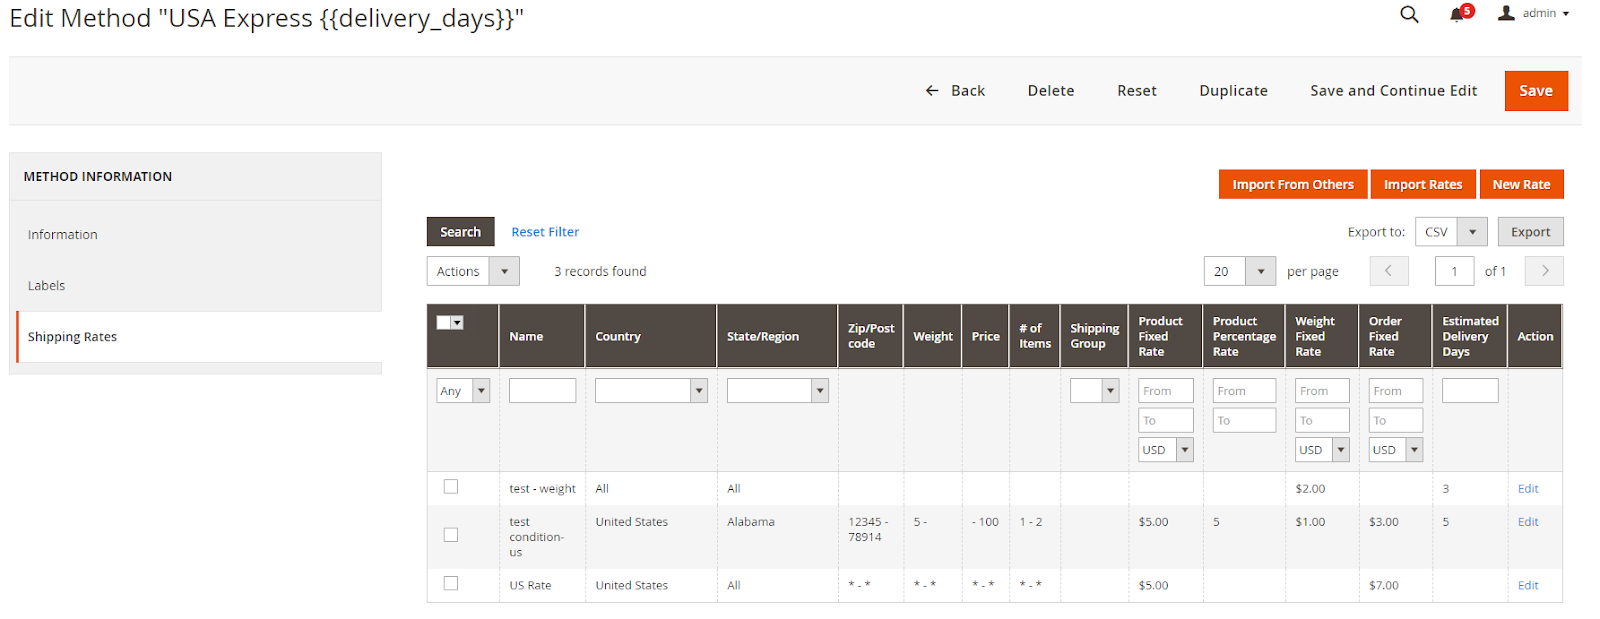
Task: Open the Export to CSV format dropdown
Action: coord(1471,232)
